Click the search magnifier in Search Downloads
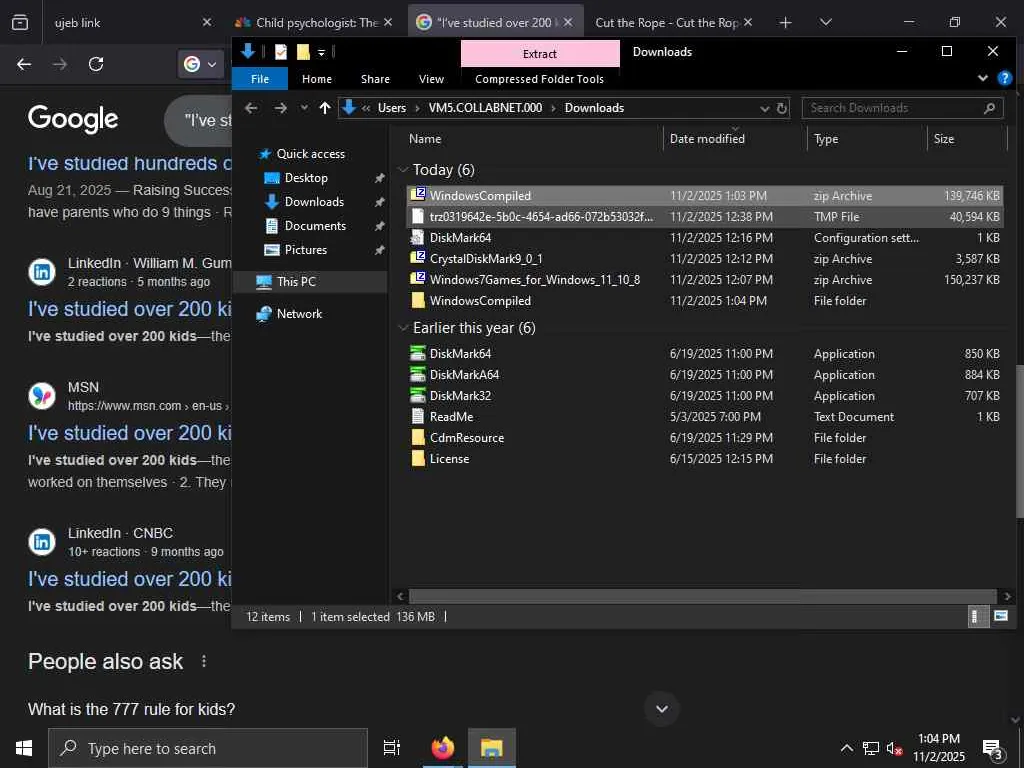The image size is (1024, 768). click(989, 108)
